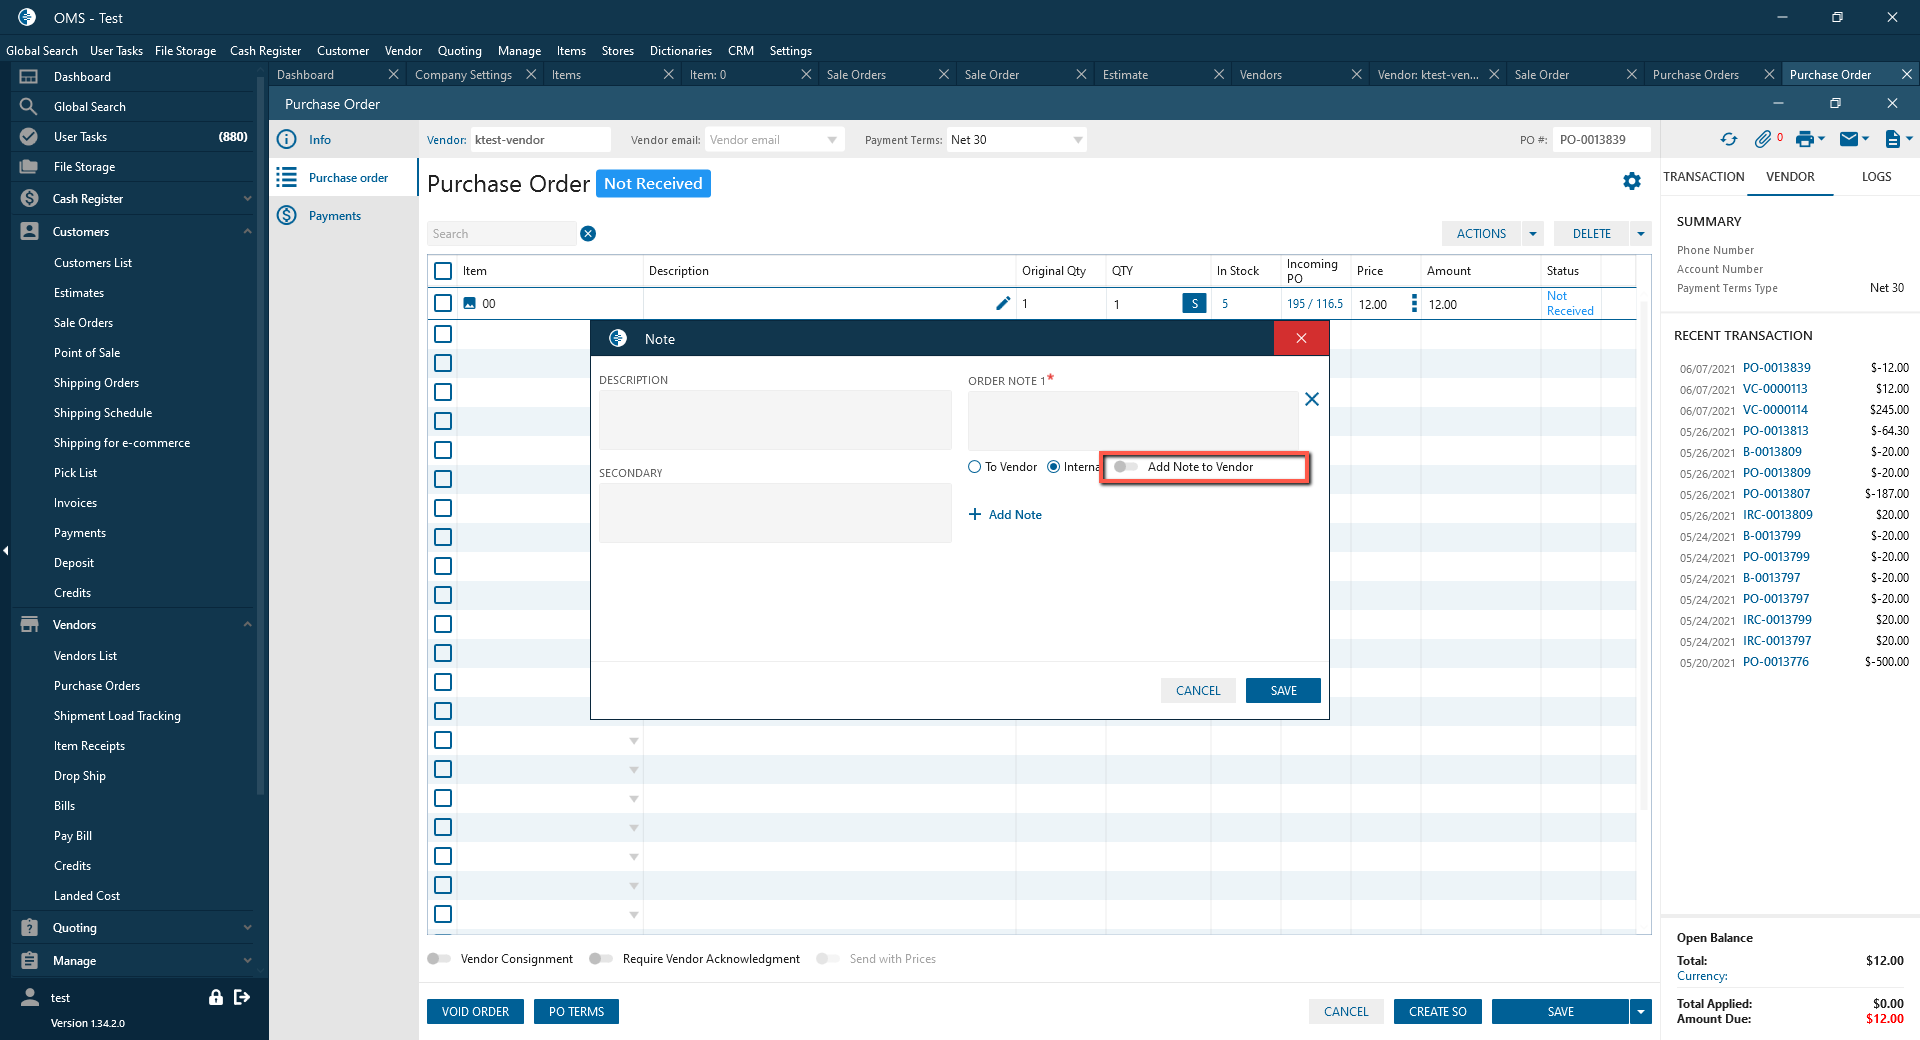Click the pencil edit icon in item row
The height and width of the screenshot is (1040, 1920).
click(1003, 304)
